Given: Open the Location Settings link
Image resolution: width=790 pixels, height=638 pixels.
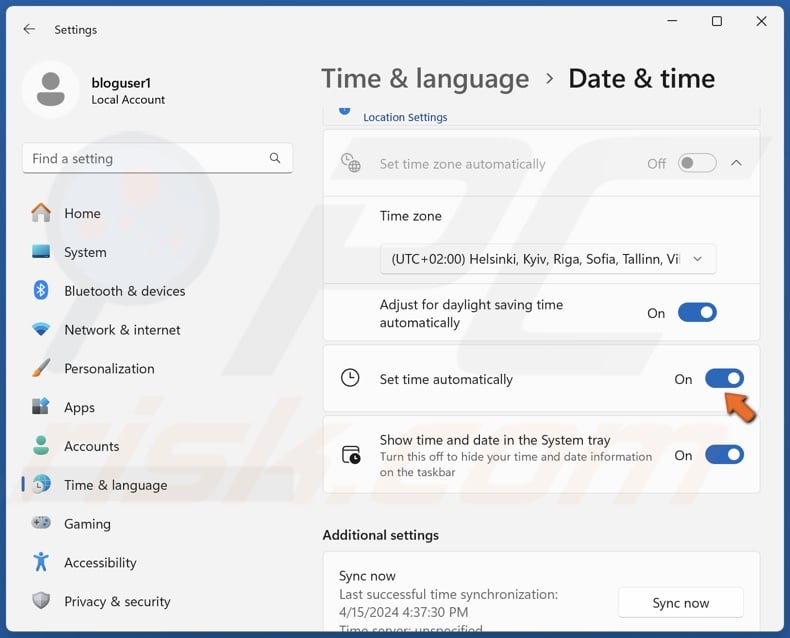Looking at the screenshot, I should coord(405,117).
